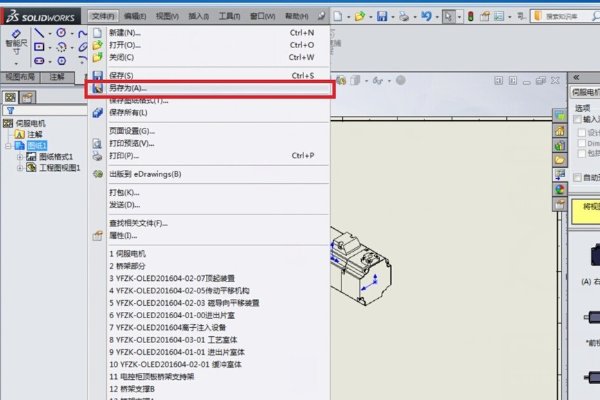The height and width of the screenshot is (400, 600).
Task: Open the FeatureManager design tree tab
Action: coord(11,97)
